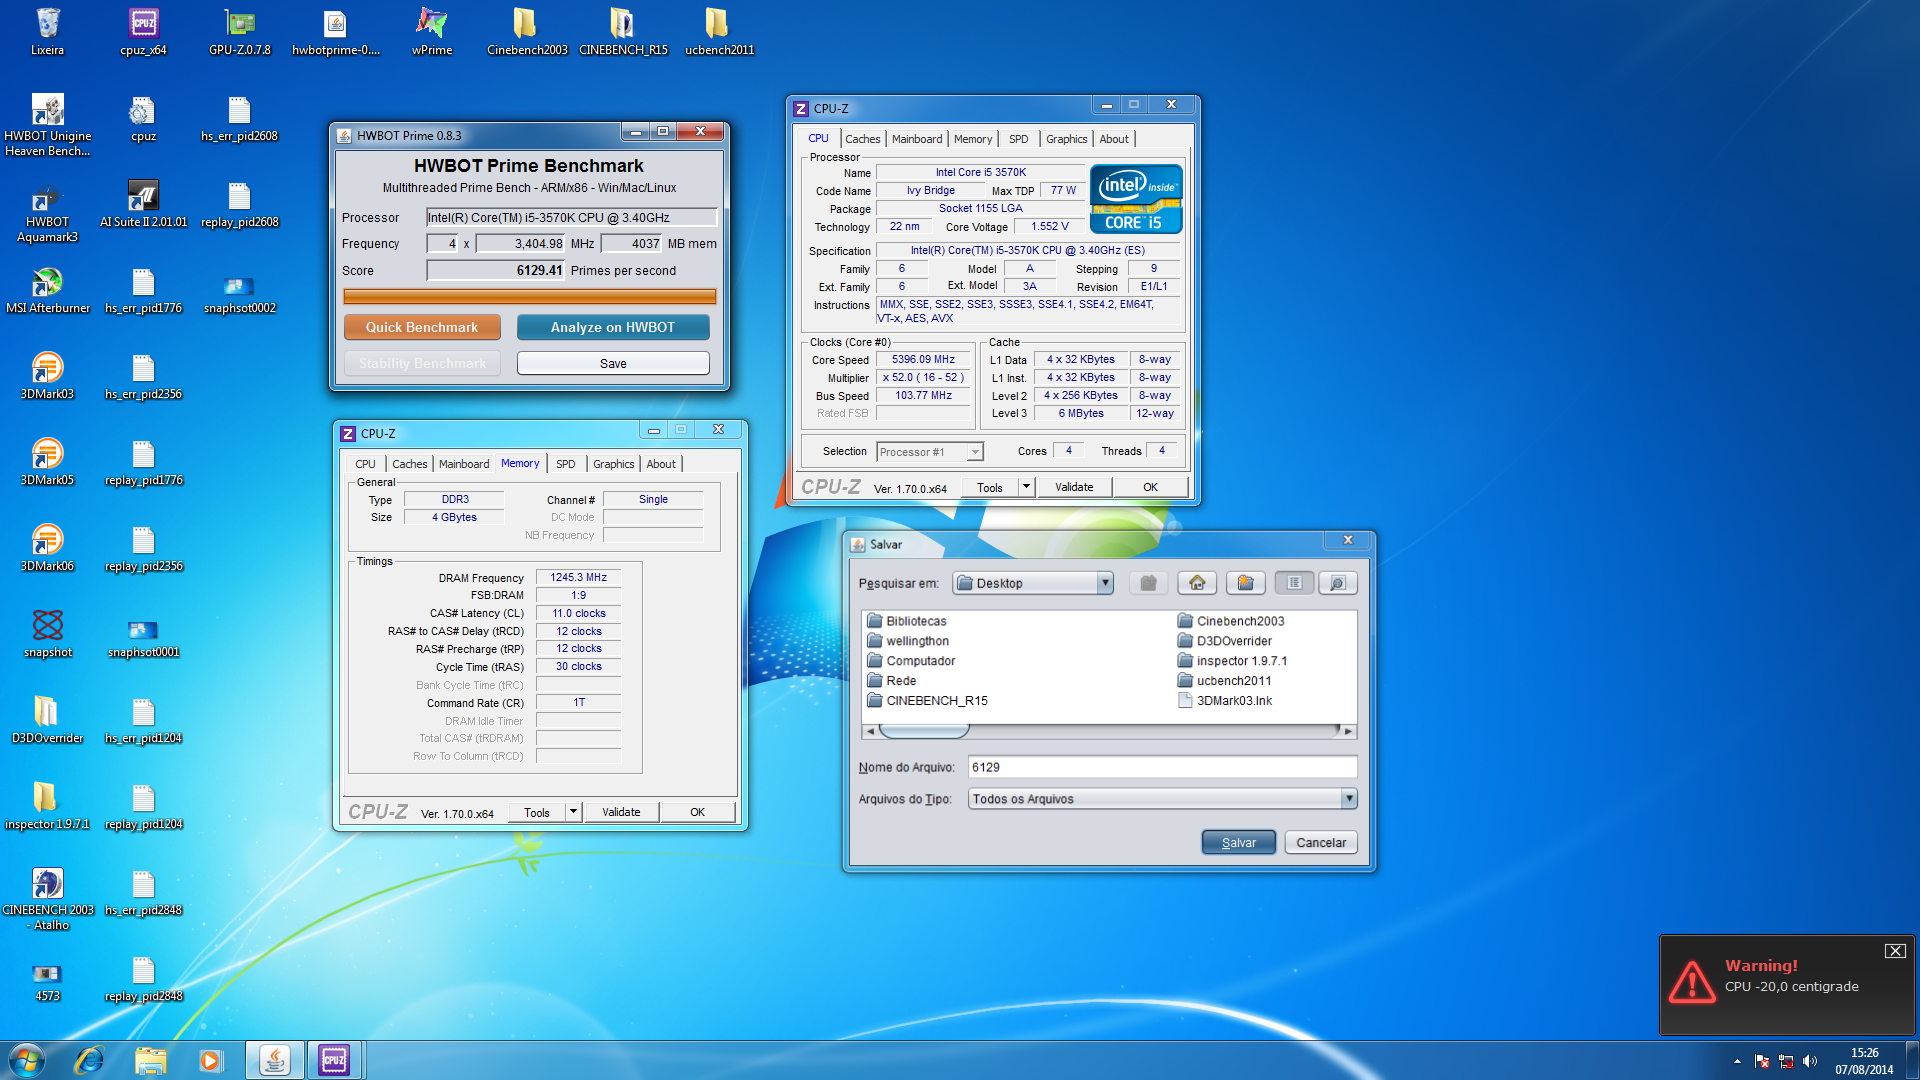1920x1080 pixels.
Task: Click Java app taskbar button
Action: tap(274, 1060)
